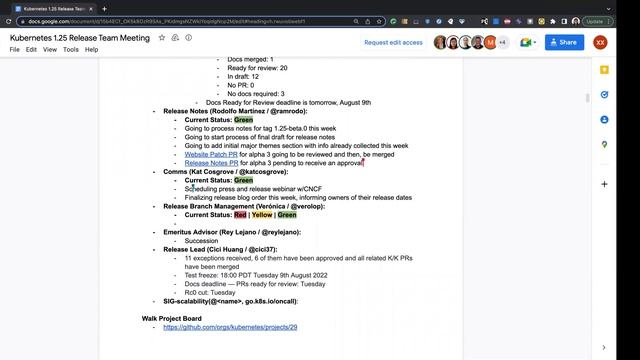The image size is (640, 360).
Task: Click the share icon in the address bar
Action: pos(368,21)
